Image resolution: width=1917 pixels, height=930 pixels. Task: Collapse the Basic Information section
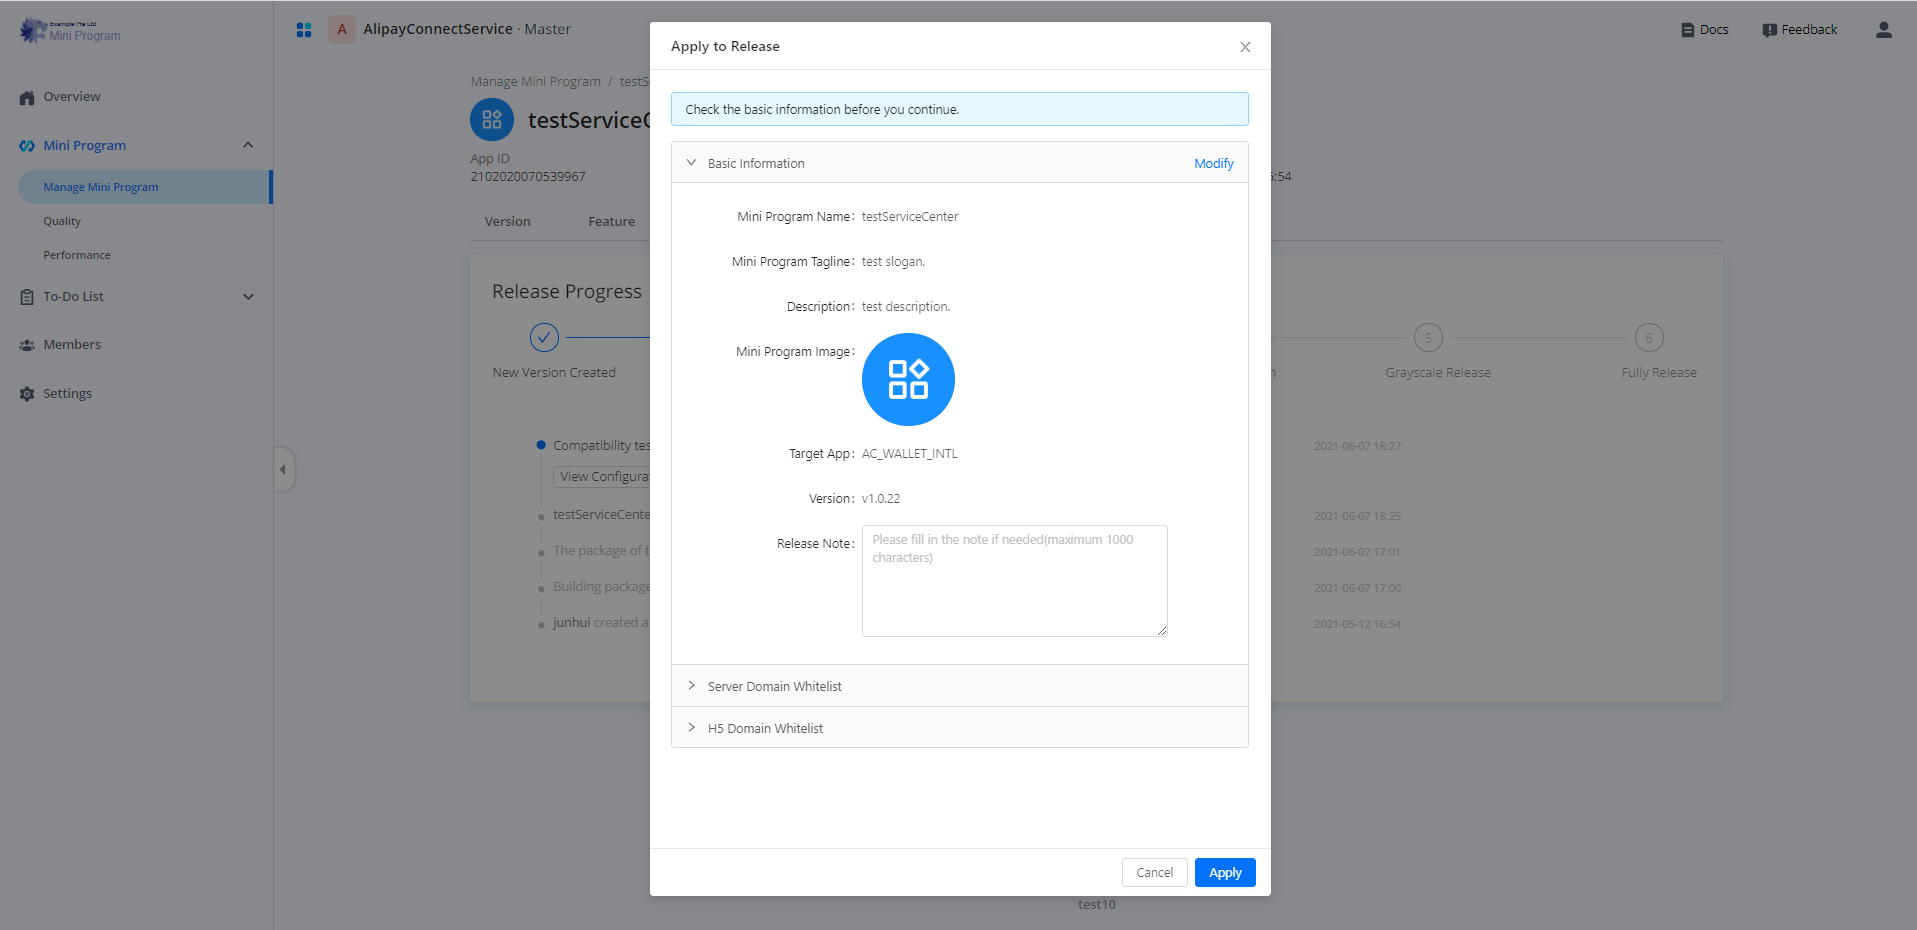tap(691, 163)
